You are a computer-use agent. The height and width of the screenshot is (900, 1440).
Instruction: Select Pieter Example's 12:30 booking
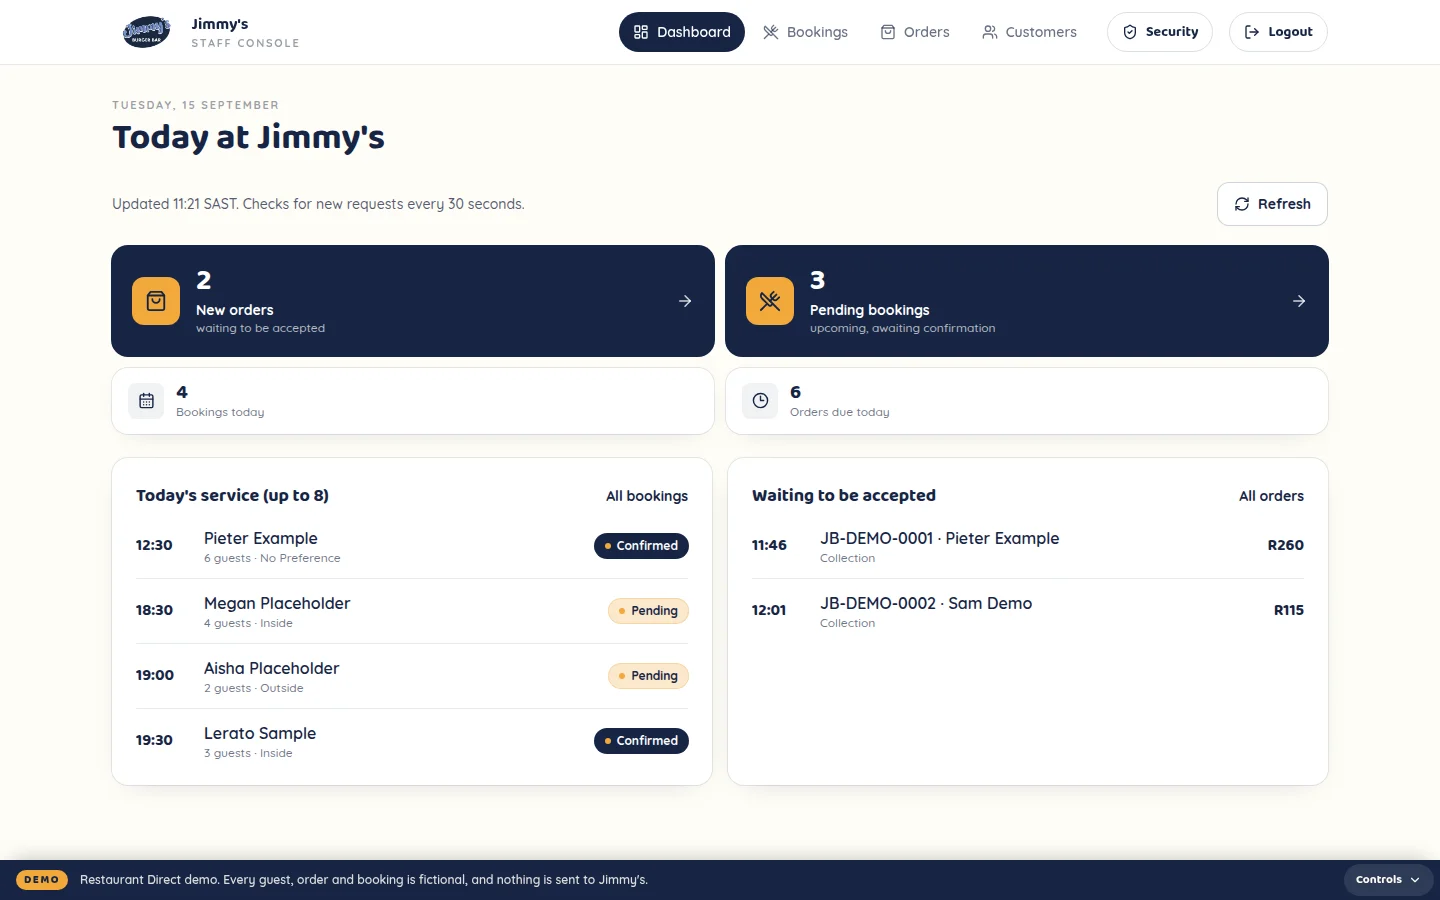412,546
